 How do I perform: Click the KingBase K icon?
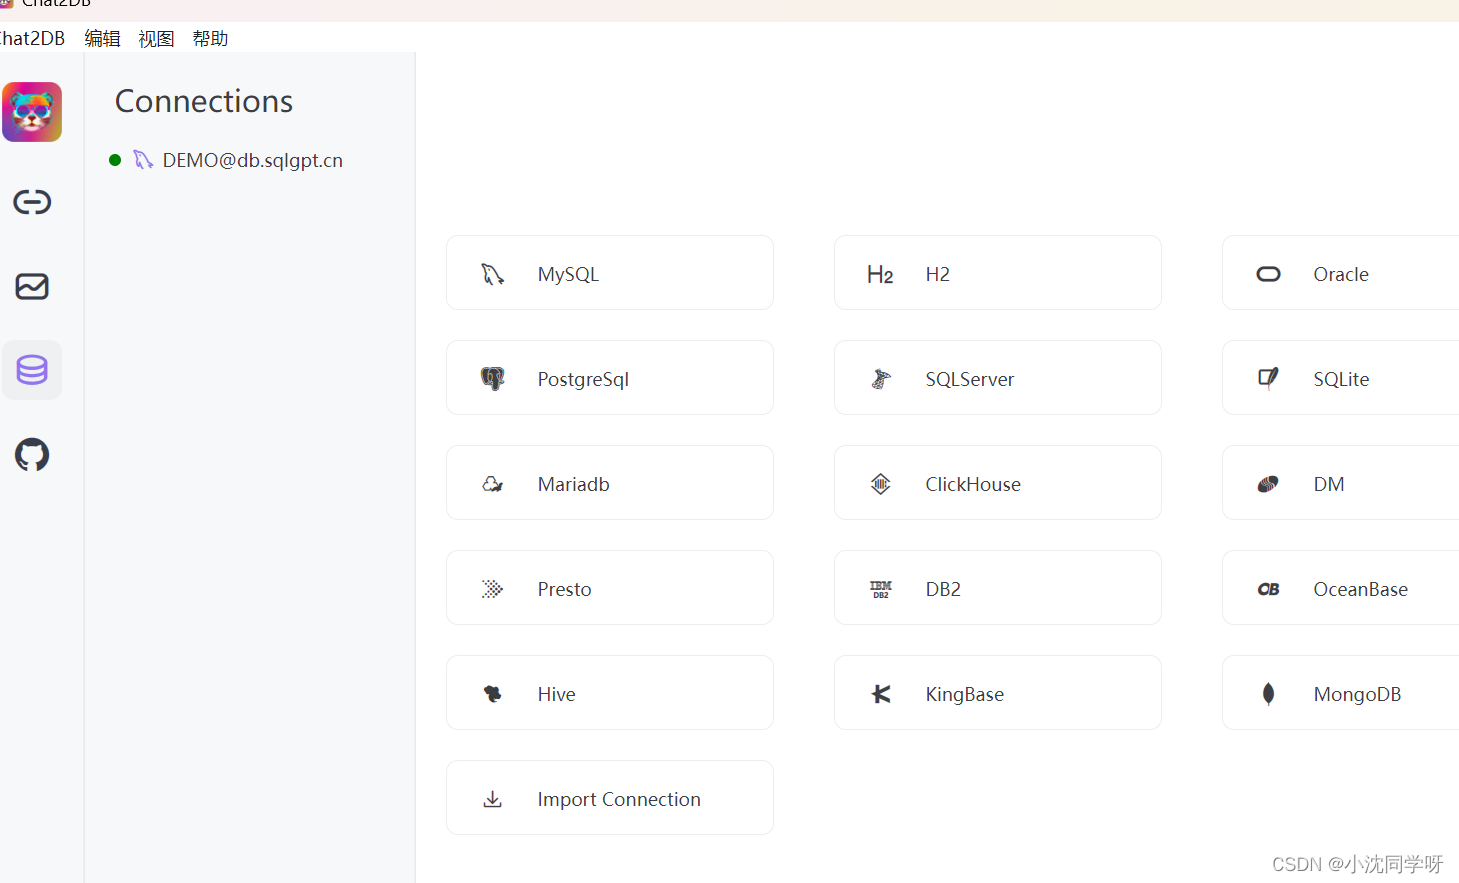tap(880, 694)
